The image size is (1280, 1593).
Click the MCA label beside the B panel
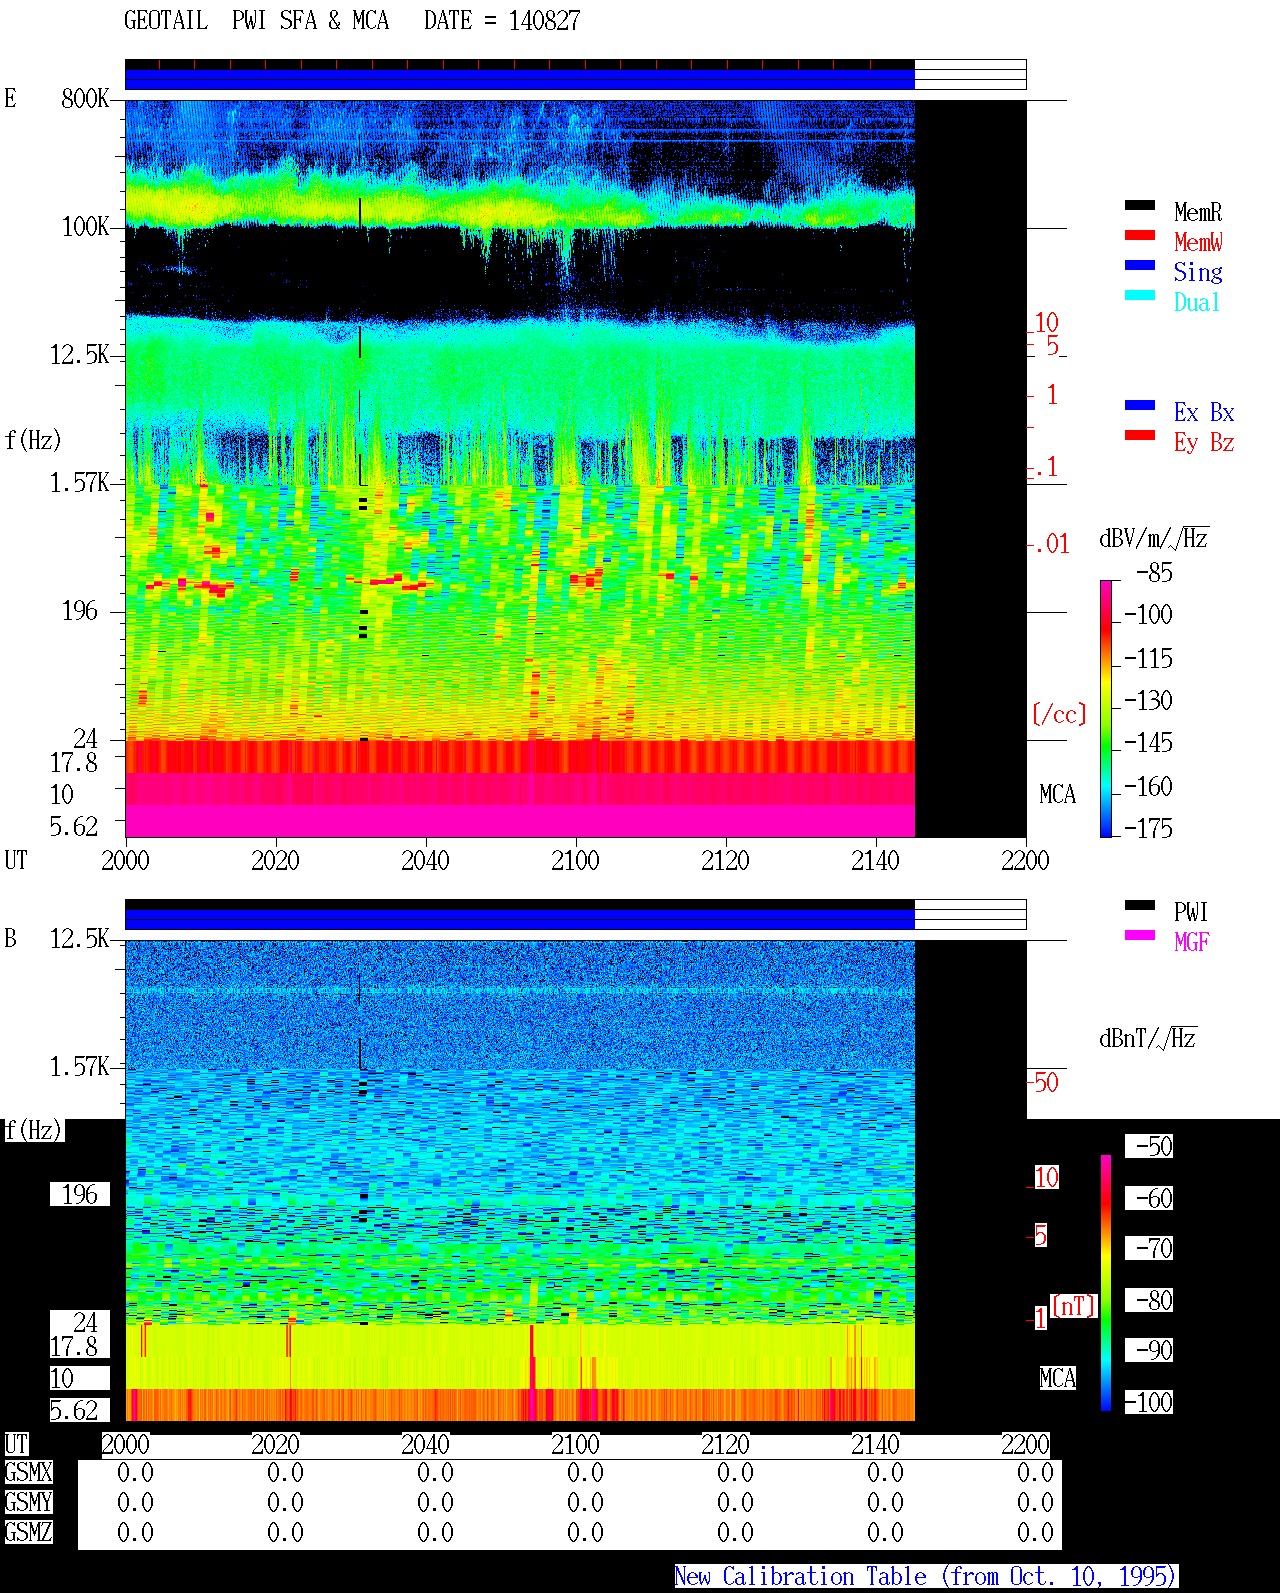[x=1058, y=1378]
